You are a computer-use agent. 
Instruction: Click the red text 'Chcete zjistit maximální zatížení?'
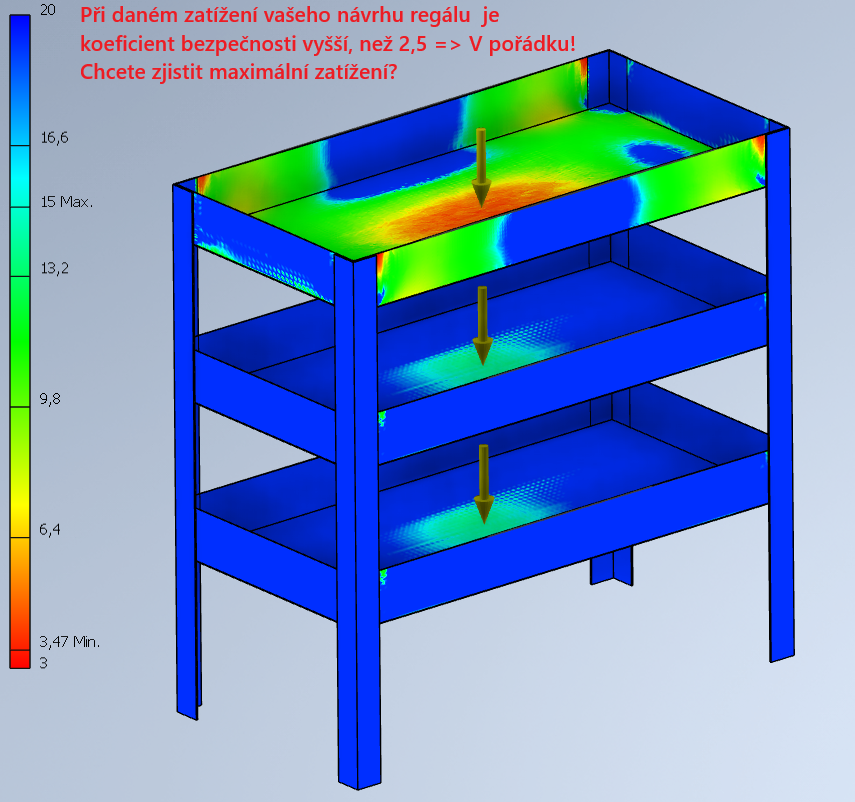tap(239, 72)
